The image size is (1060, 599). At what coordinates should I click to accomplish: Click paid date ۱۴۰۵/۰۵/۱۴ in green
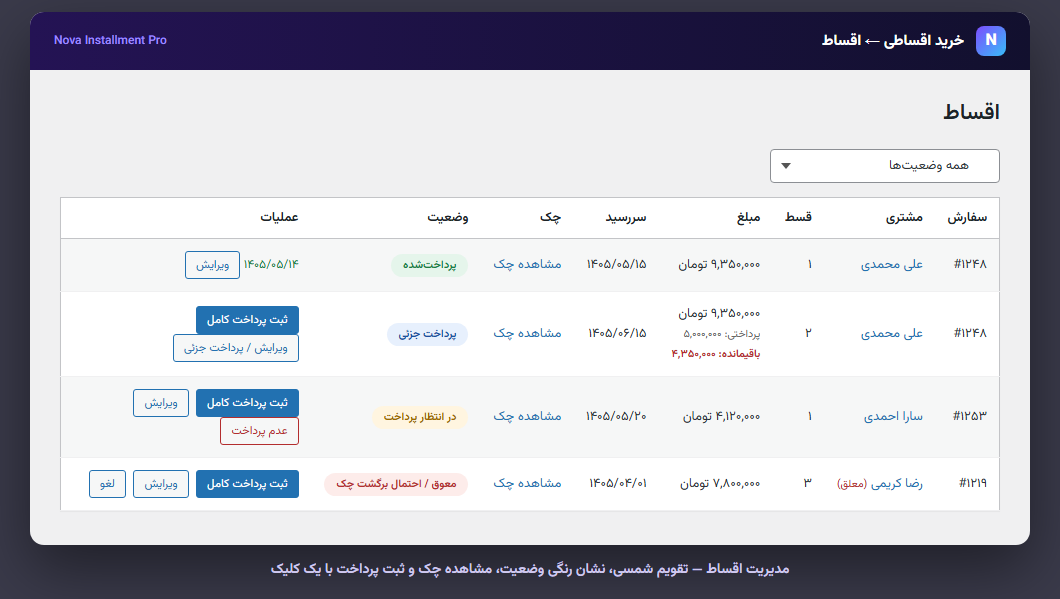pyautogui.click(x=271, y=264)
